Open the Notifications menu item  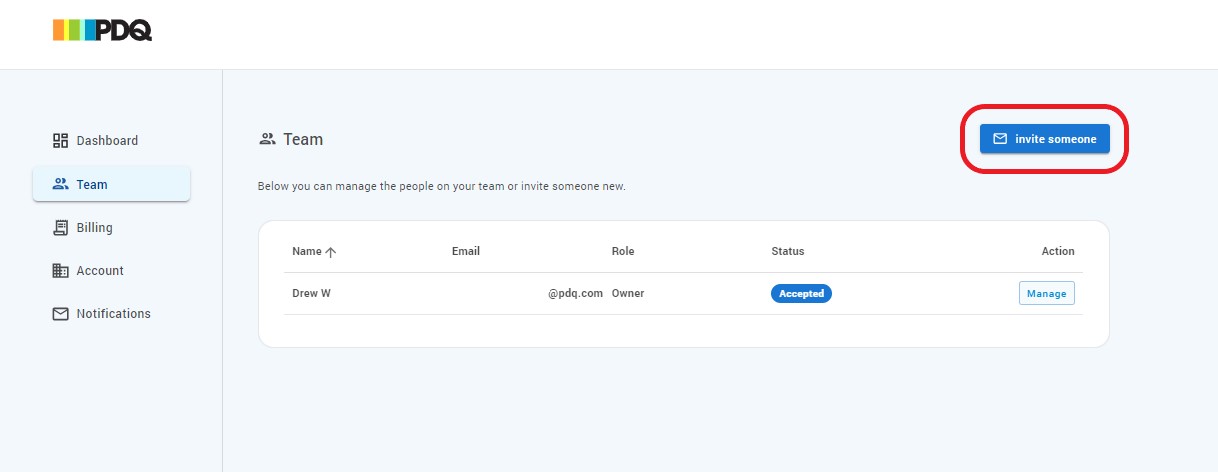(113, 314)
